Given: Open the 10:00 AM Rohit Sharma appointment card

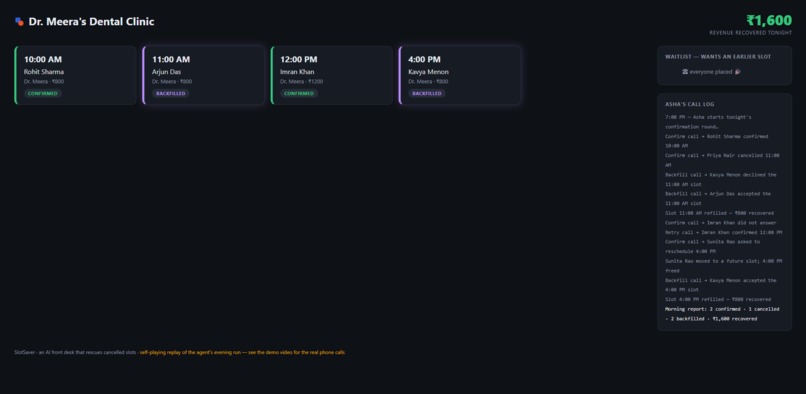Looking at the screenshot, I should click(x=76, y=75).
